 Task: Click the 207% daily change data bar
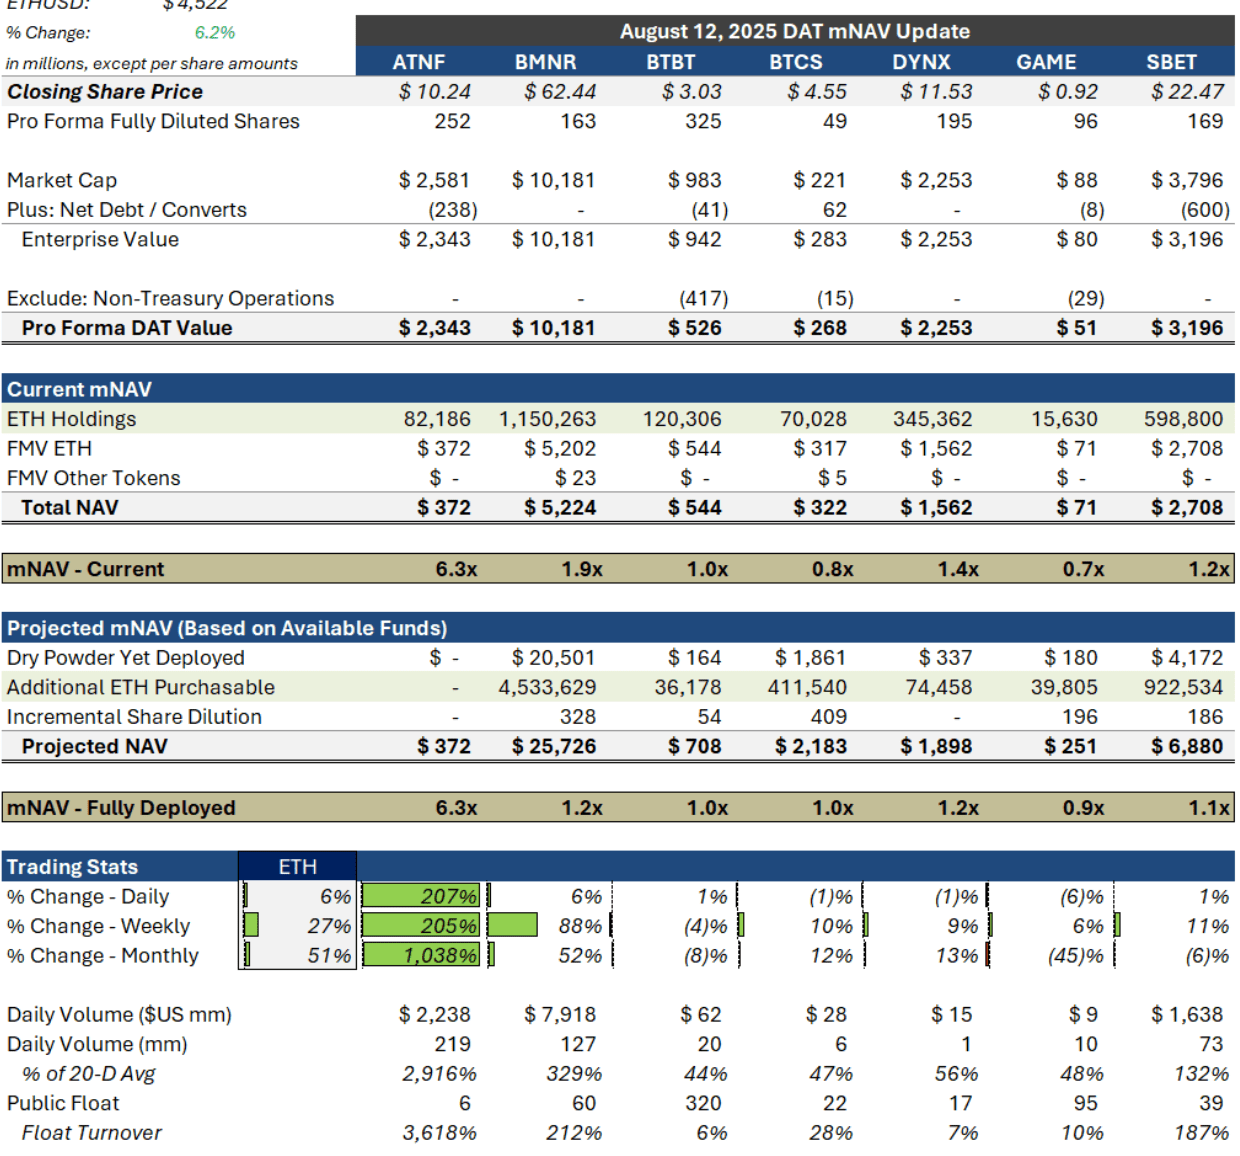(x=420, y=897)
